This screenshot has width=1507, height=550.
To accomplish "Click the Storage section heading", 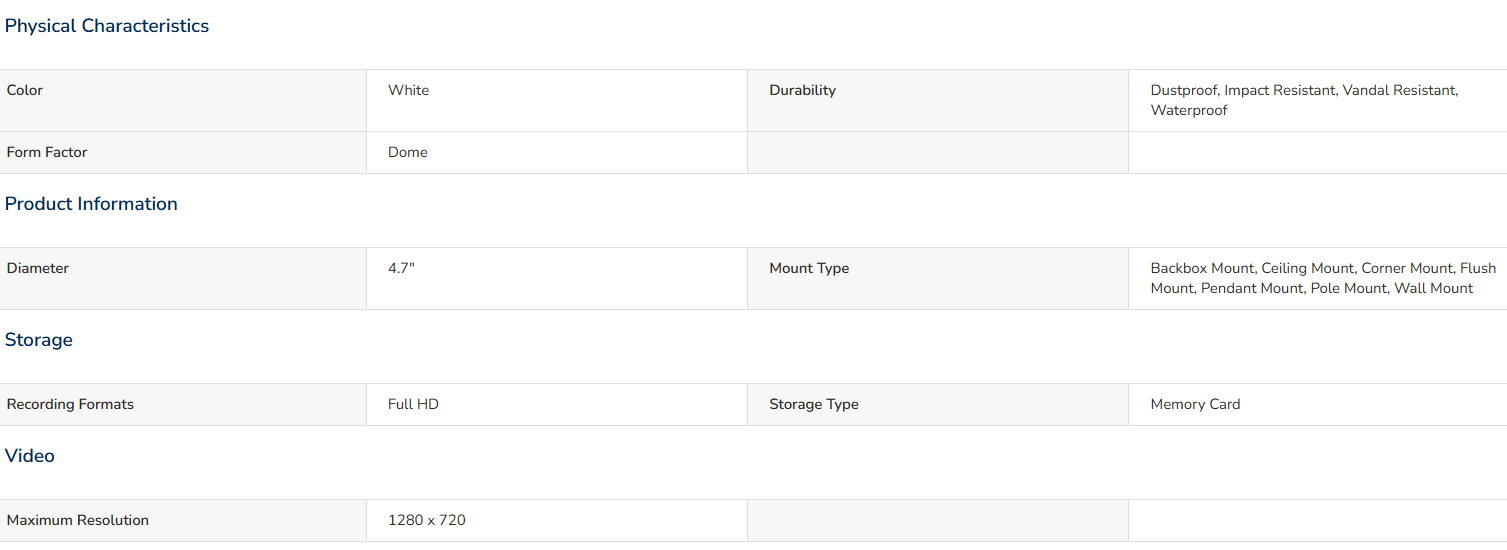I will click(39, 340).
